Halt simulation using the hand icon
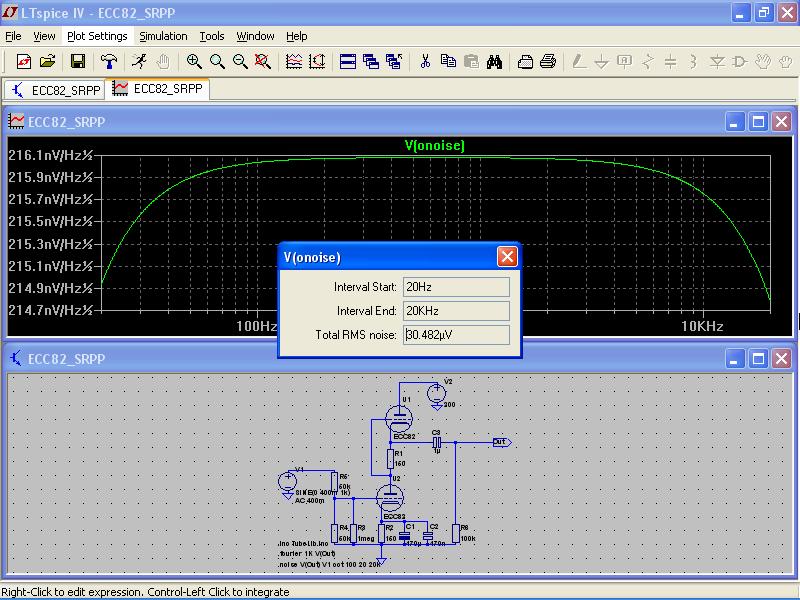 [x=163, y=62]
